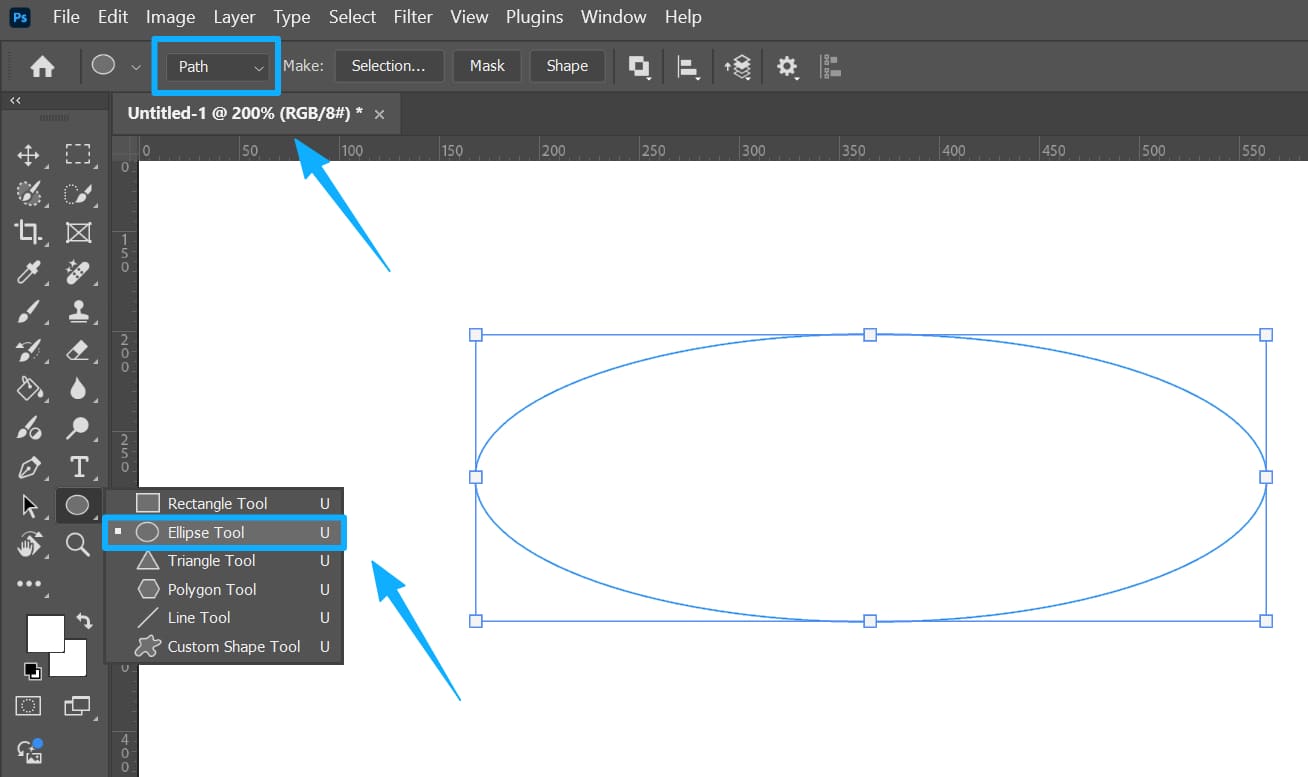Click the Mask button
This screenshot has width=1308, height=777.
(x=487, y=66)
